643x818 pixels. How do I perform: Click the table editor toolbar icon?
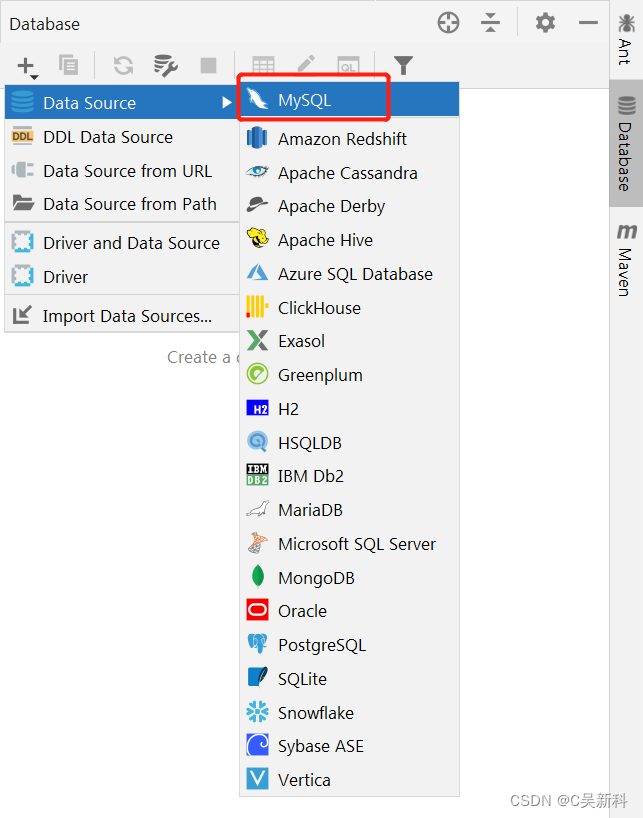263,66
